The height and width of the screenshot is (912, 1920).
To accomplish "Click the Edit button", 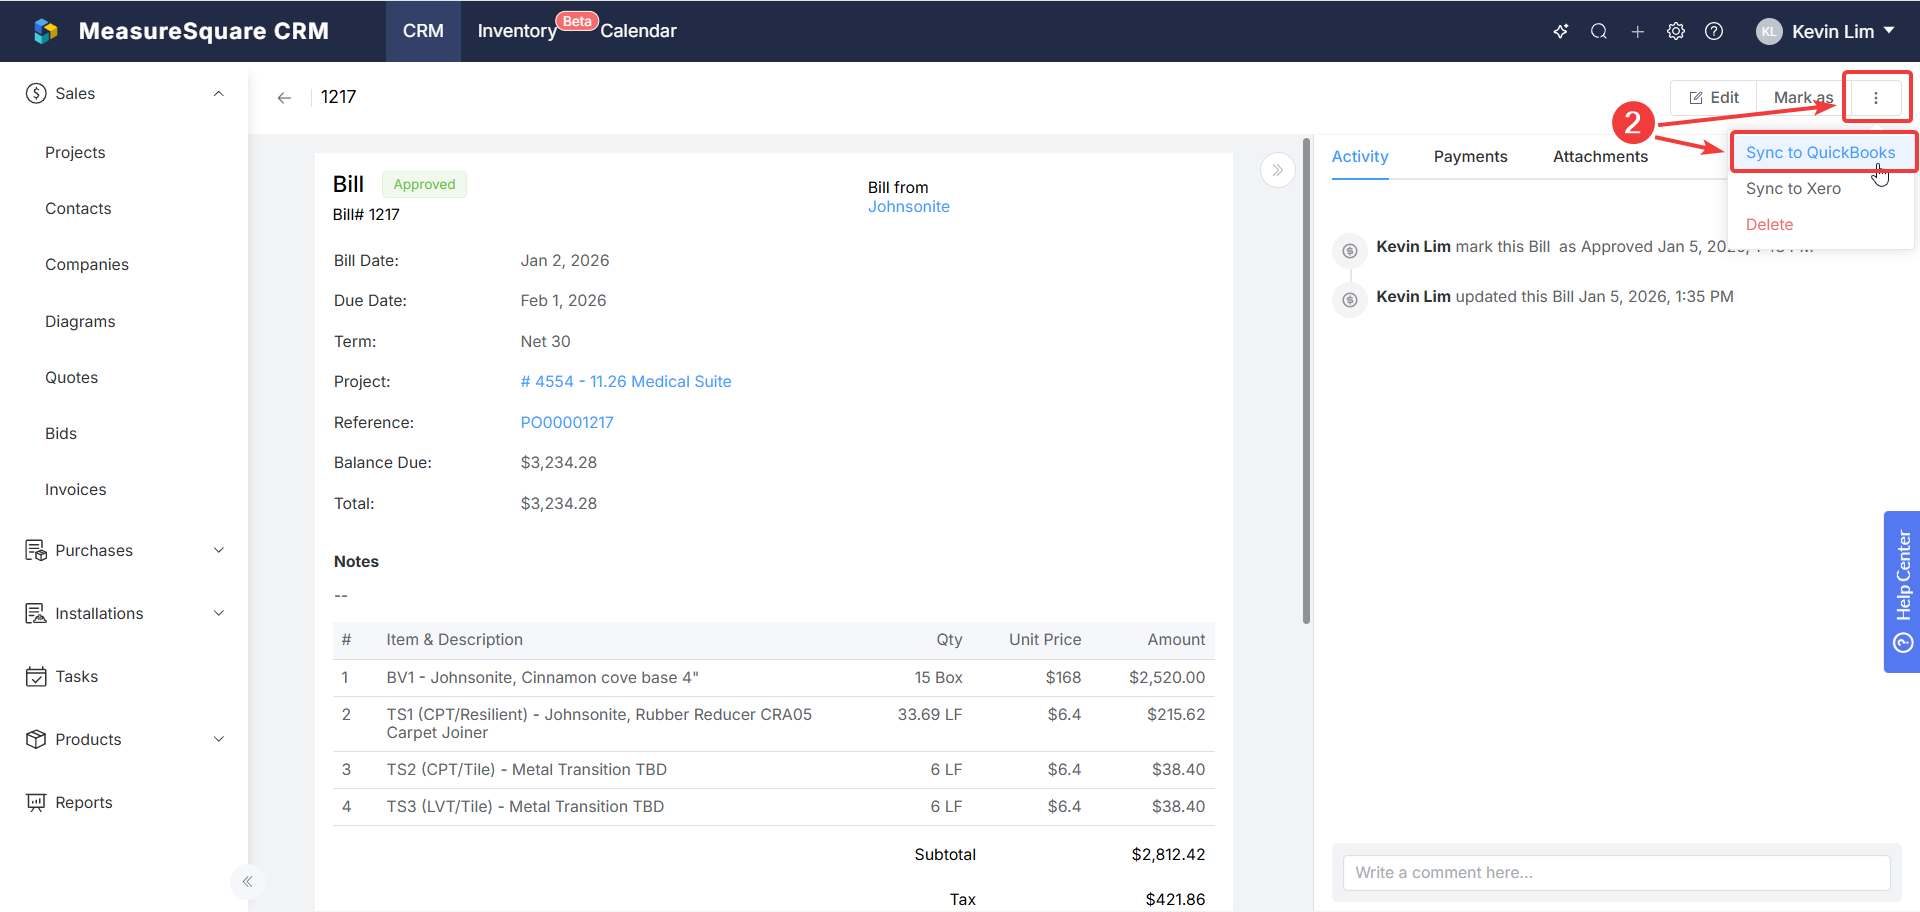I will tap(1714, 97).
